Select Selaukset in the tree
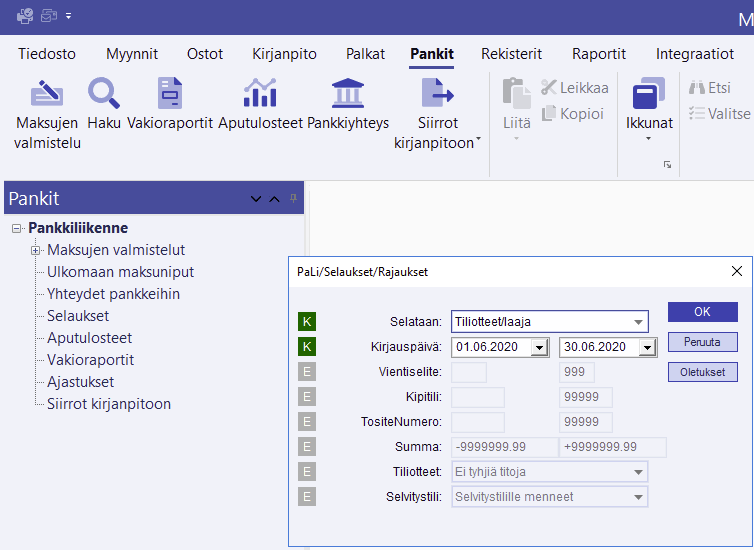This screenshot has height=550, width=754. tap(78, 316)
